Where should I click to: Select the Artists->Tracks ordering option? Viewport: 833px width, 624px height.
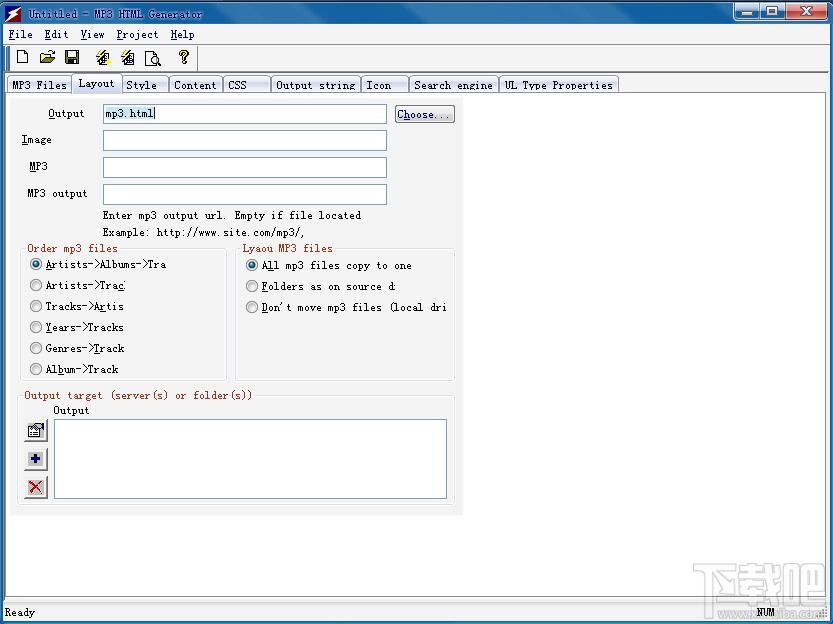pyautogui.click(x=36, y=285)
